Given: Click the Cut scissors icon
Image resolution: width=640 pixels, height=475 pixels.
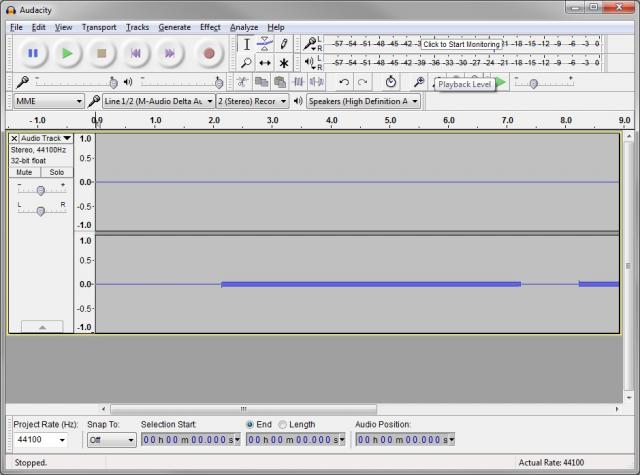Looking at the screenshot, I should [243, 82].
